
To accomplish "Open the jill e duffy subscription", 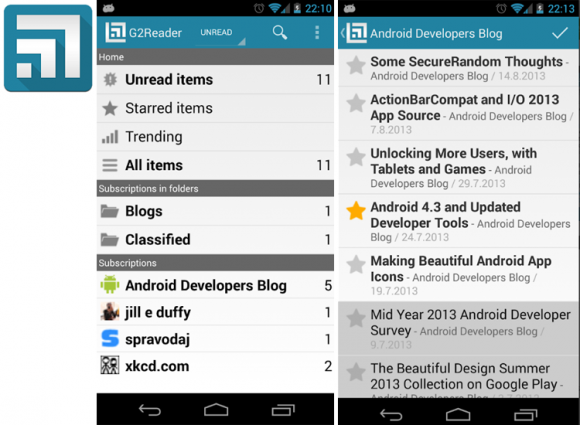I will [215, 312].
